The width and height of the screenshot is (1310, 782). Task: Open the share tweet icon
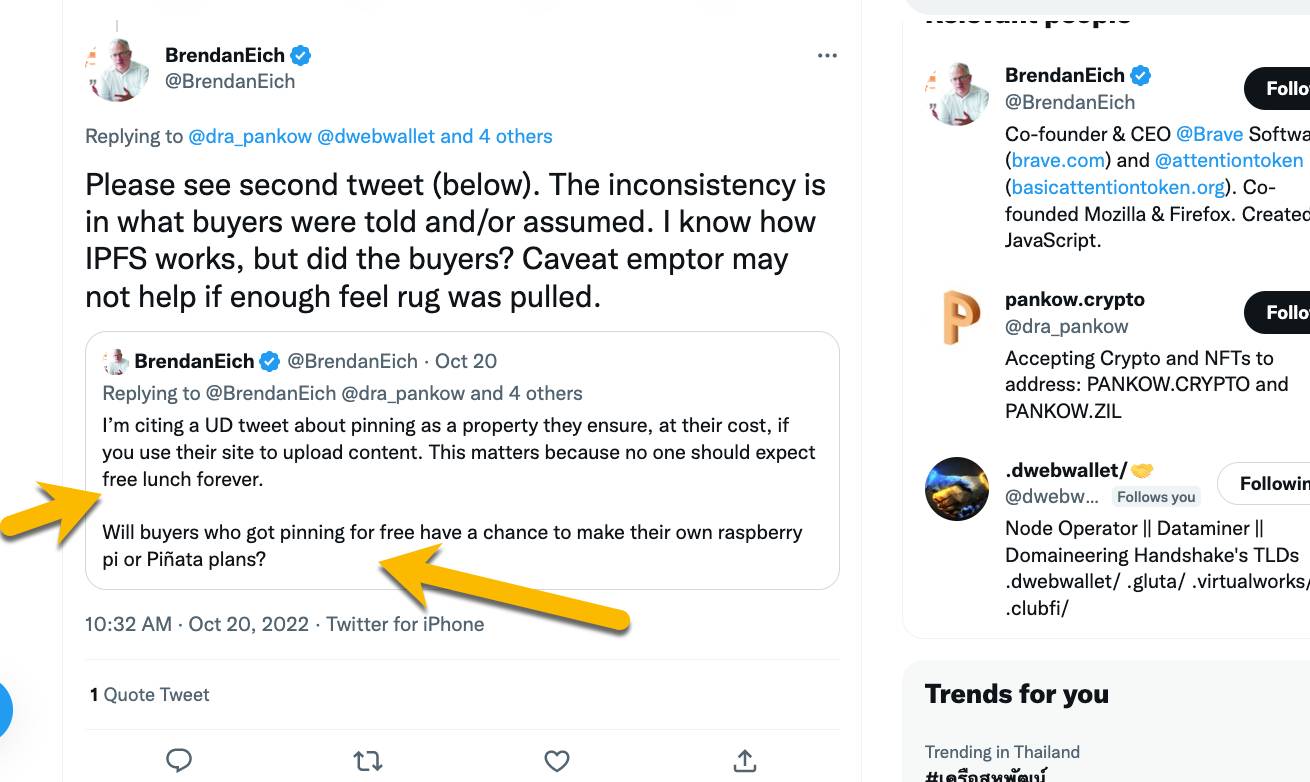[744, 761]
